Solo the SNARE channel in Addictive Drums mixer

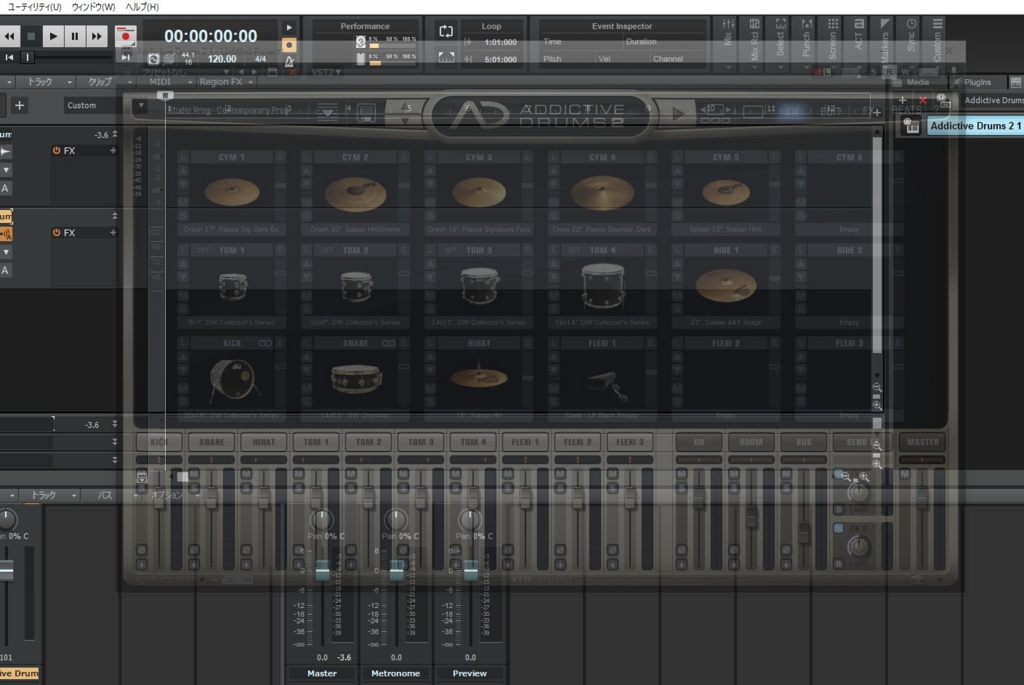(194, 488)
